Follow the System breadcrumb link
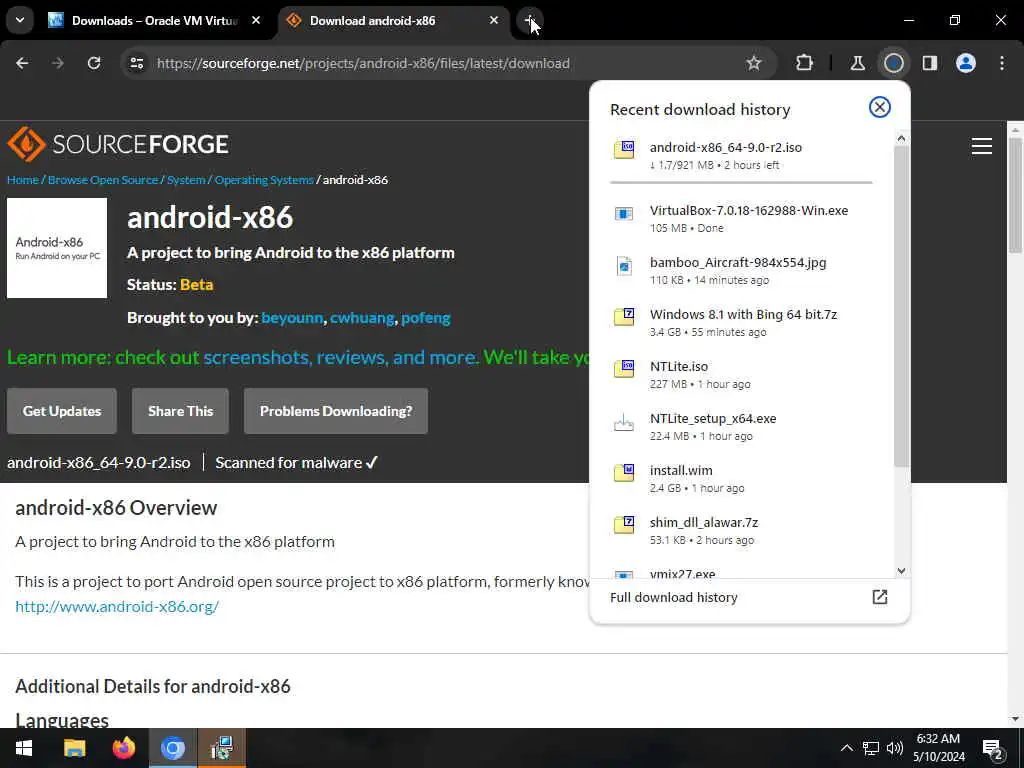The width and height of the screenshot is (1024, 768). point(186,180)
